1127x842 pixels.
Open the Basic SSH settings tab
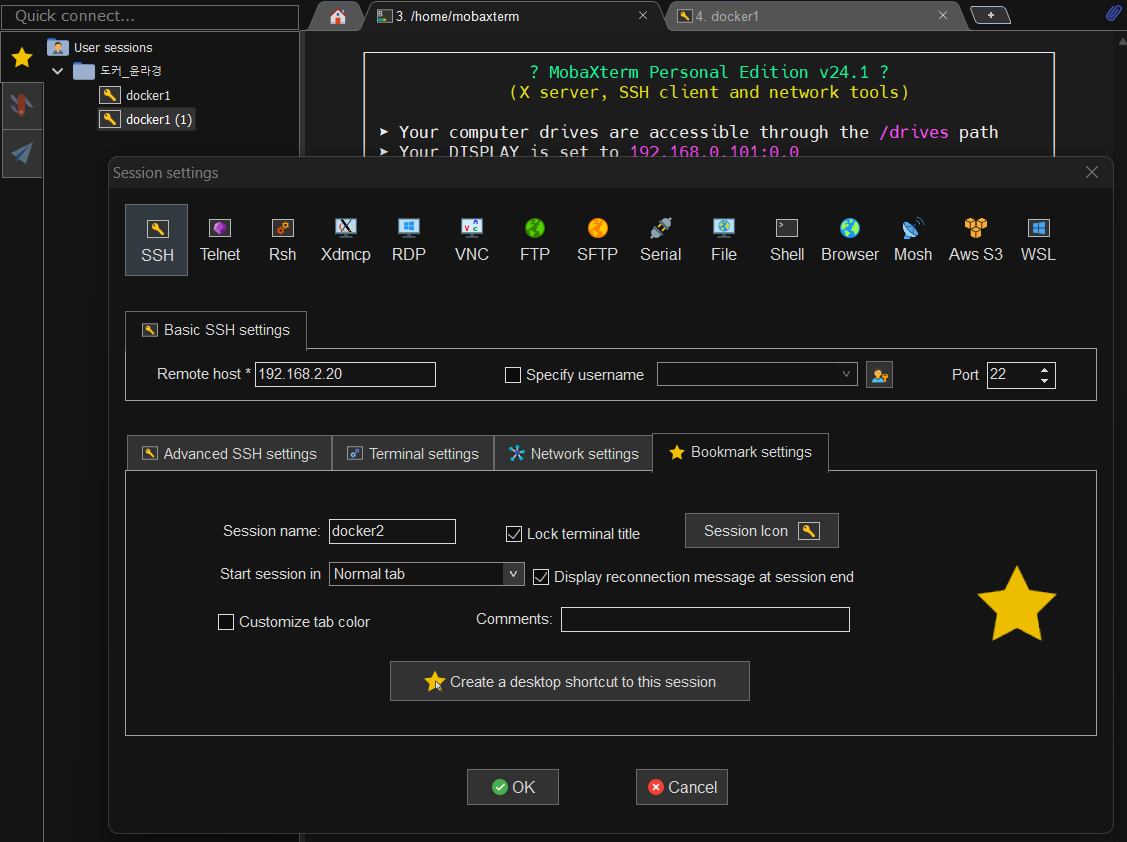(x=216, y=330)
